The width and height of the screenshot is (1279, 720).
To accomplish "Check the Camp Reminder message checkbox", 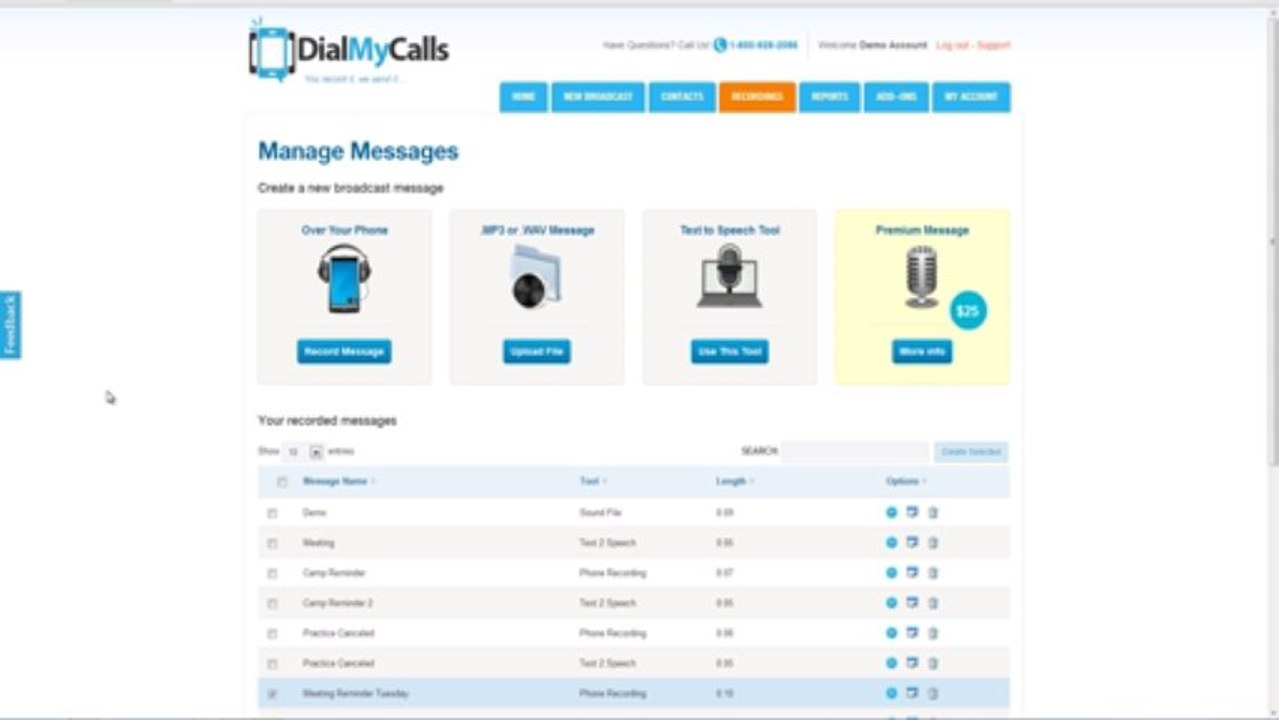I will click(x=272, y=573).
